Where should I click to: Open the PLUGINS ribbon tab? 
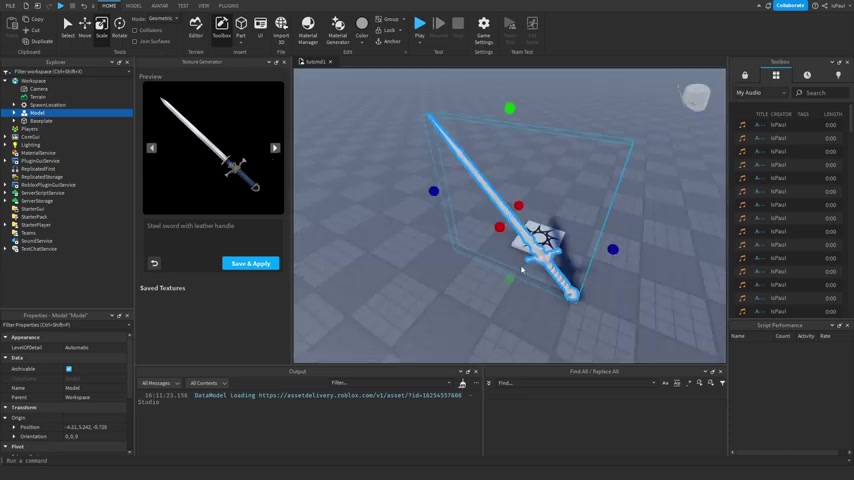point(229,5)
